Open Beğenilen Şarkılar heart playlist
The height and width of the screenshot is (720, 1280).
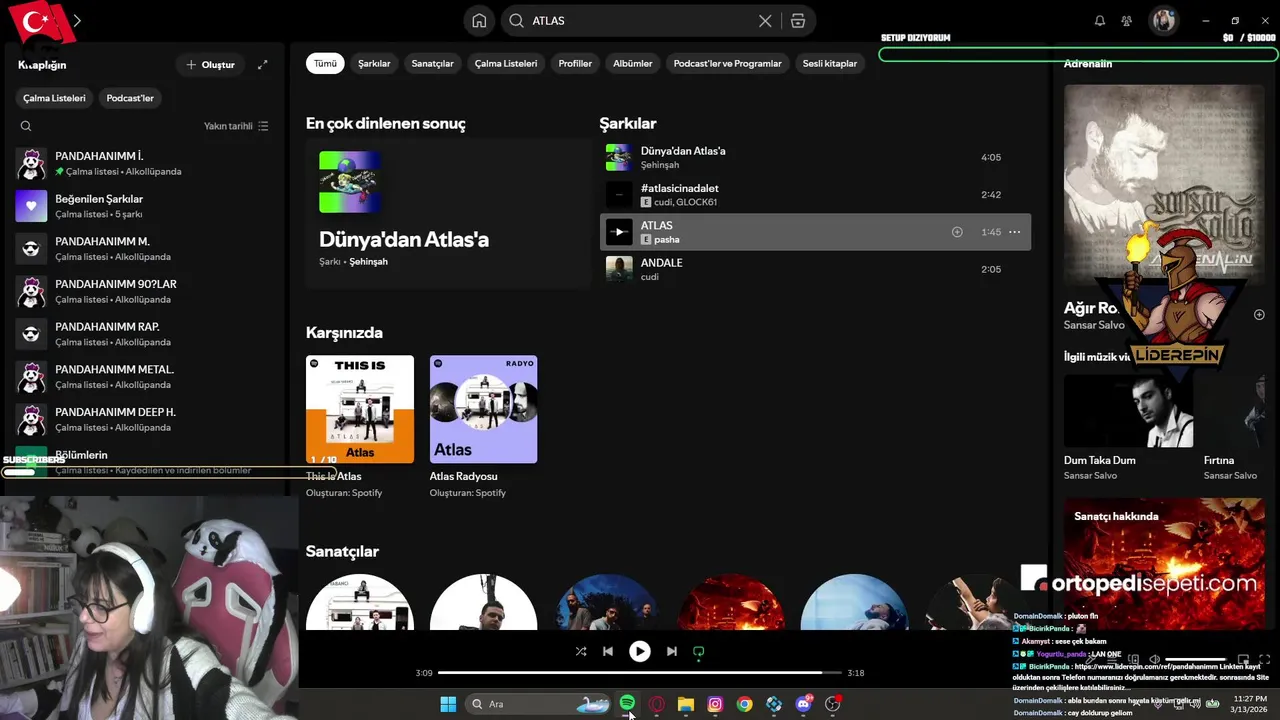pyautogui.click(x=144, y=206)
